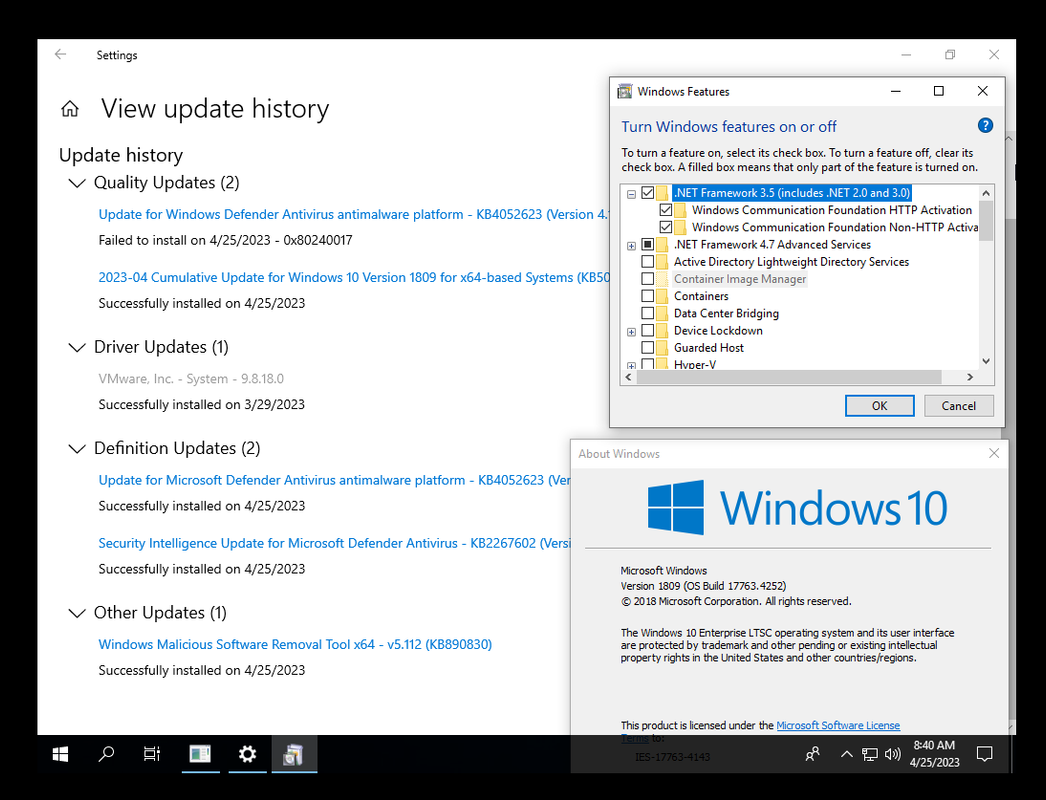Check the Container Image Manager box

coord(647,279)
